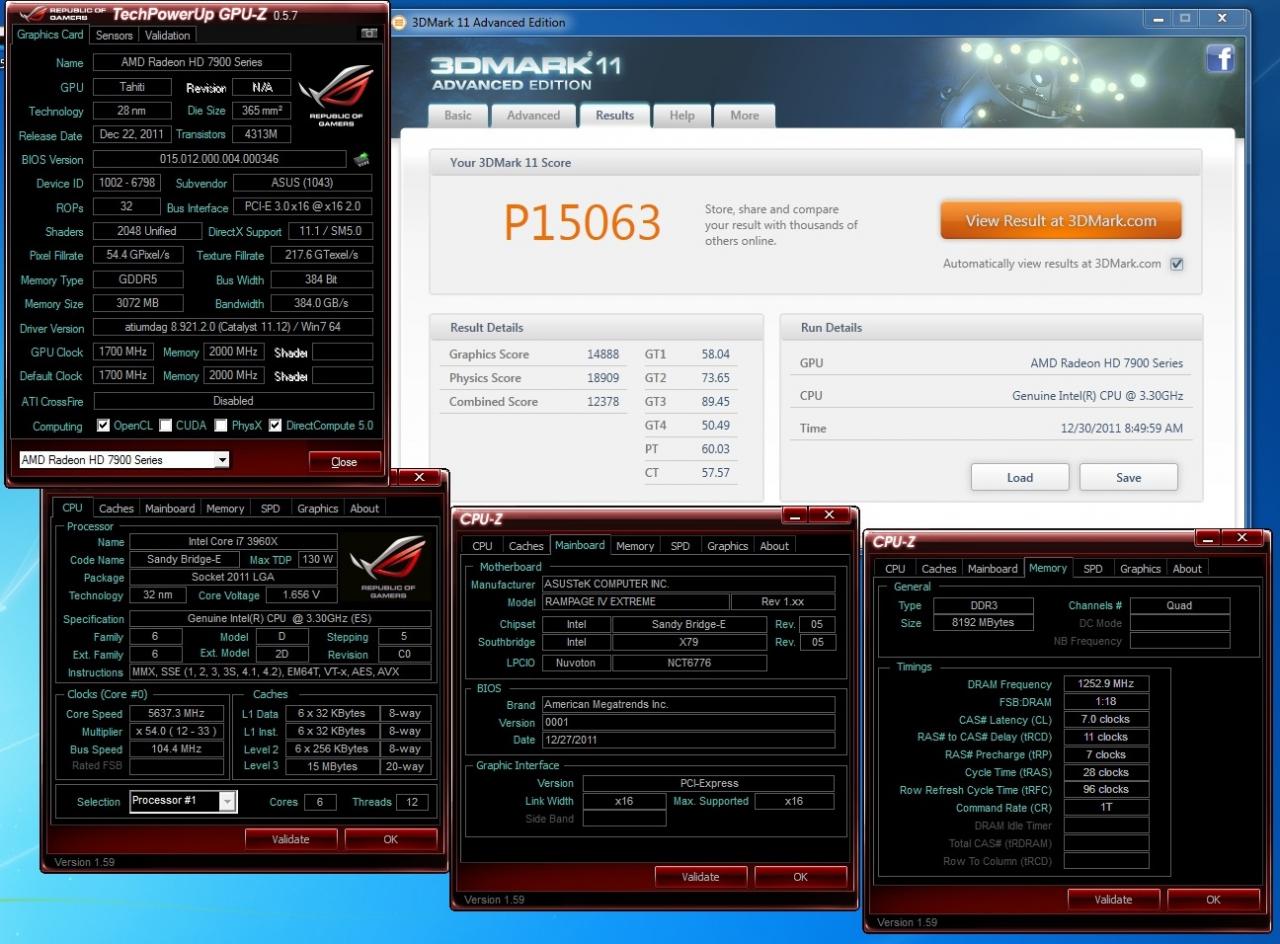Open About tab in the Memory window
This screenshot has width=1280, height=944.
[x=1187, y=568]
